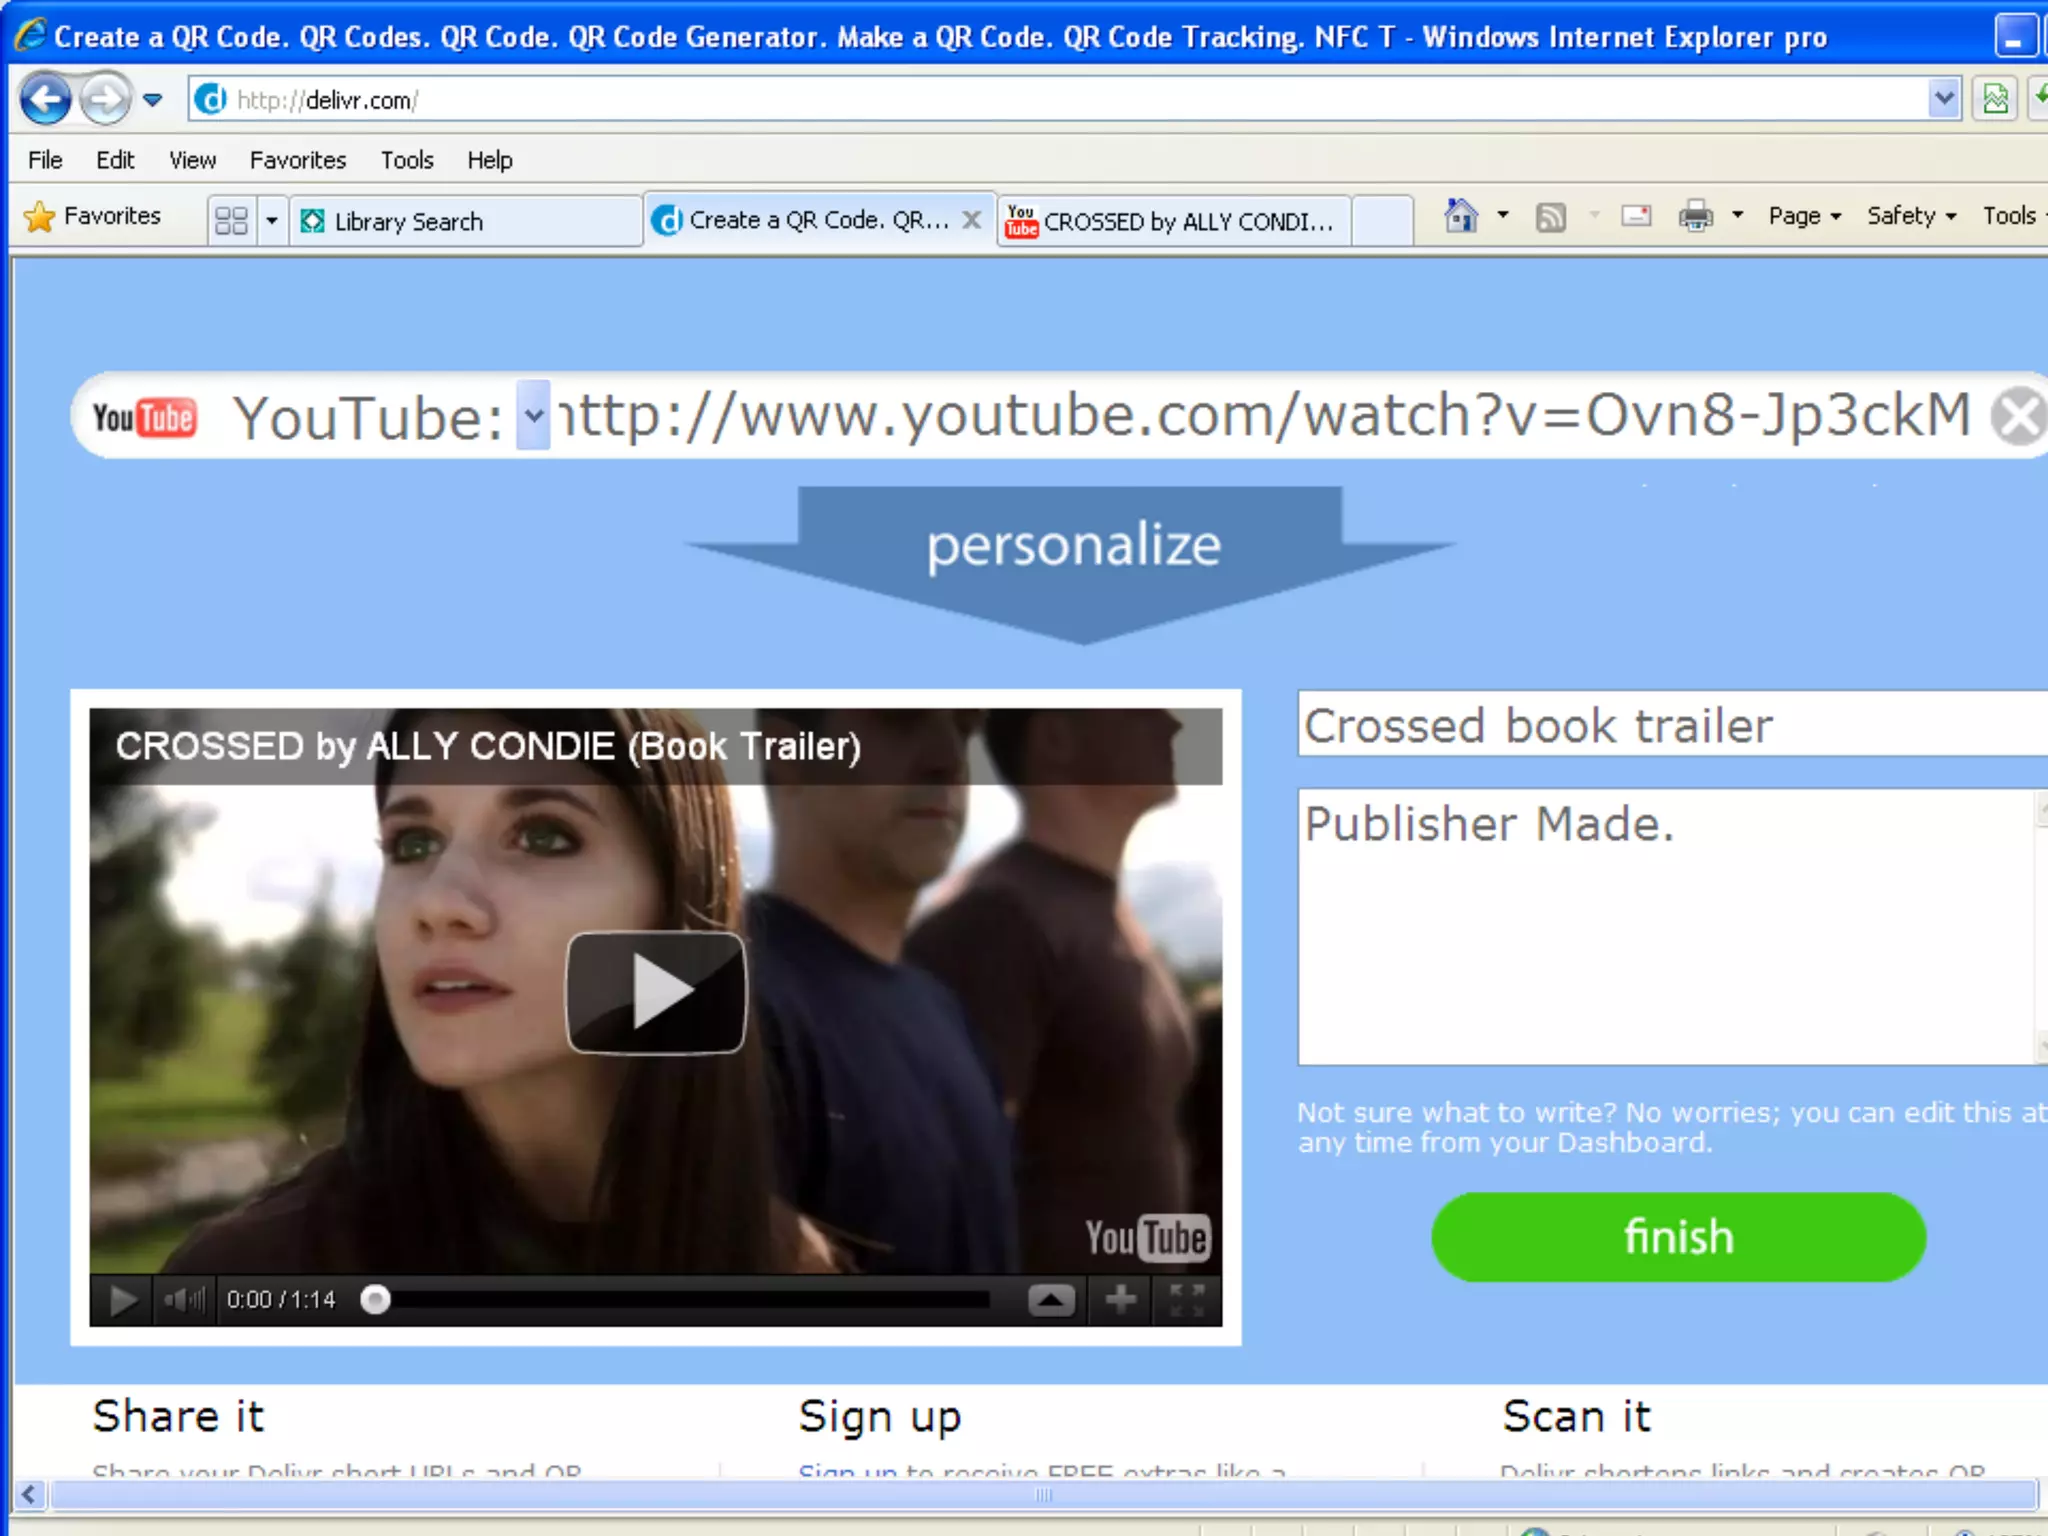The width and height of the screenshot is (2048, 1536).
Task: Click the Read mail envelope icon
Action: [x=1636, y=216]
